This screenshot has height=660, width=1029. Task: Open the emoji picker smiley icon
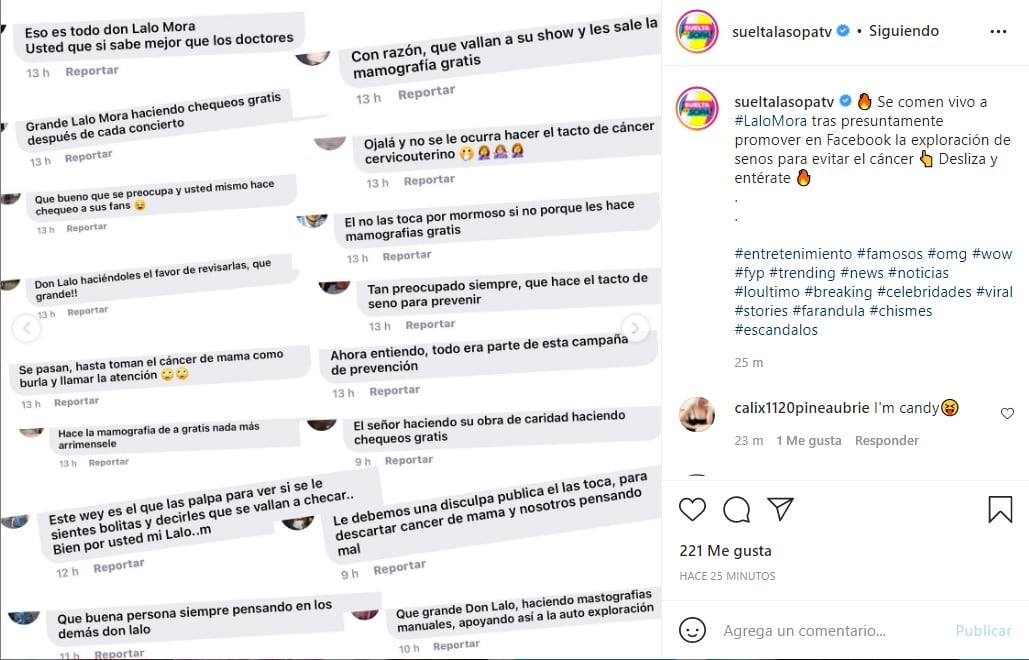692,630
